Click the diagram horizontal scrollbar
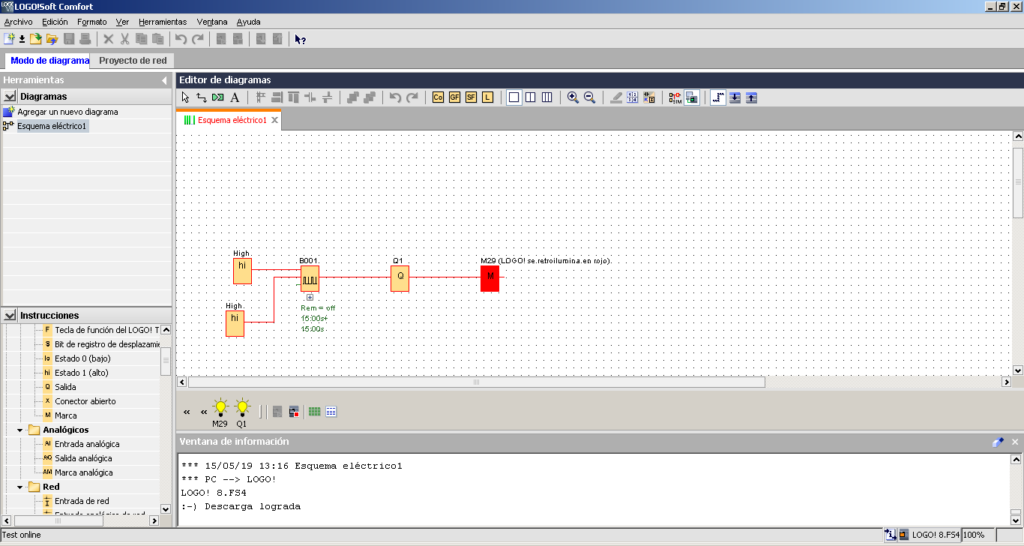 [x=476, y=382]
